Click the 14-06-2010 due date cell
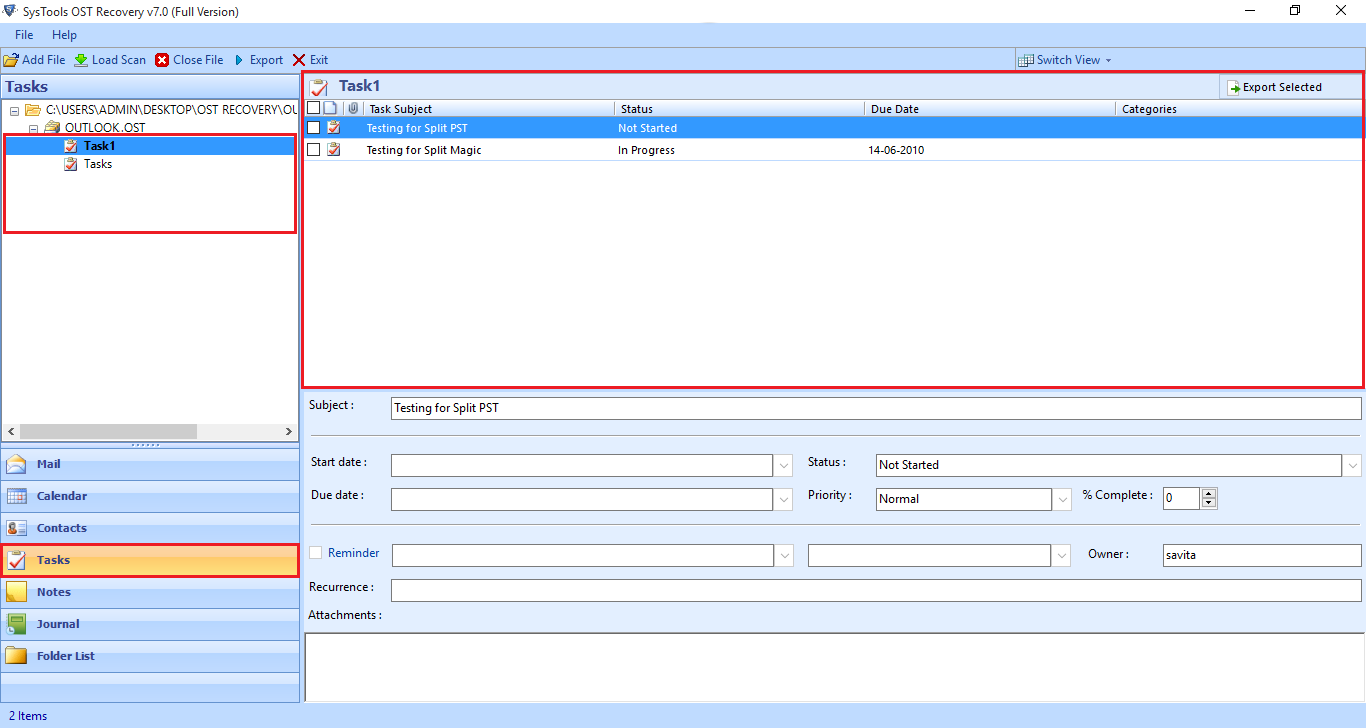 pyautogui.click(x=896, y=150)
